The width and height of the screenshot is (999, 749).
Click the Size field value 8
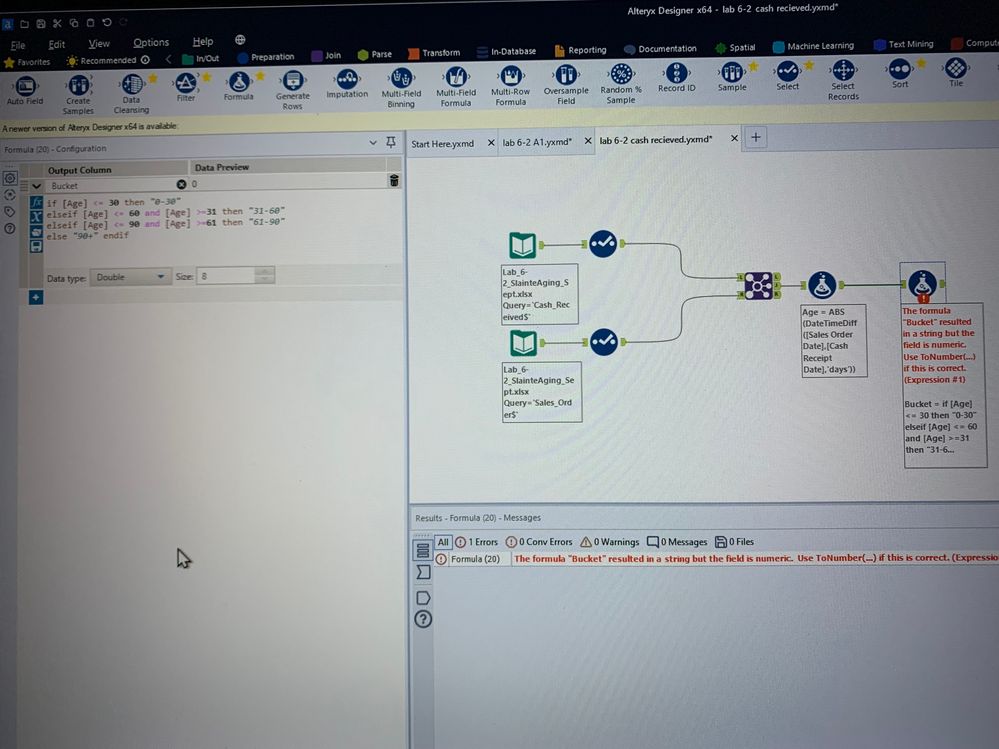point(226,276)
